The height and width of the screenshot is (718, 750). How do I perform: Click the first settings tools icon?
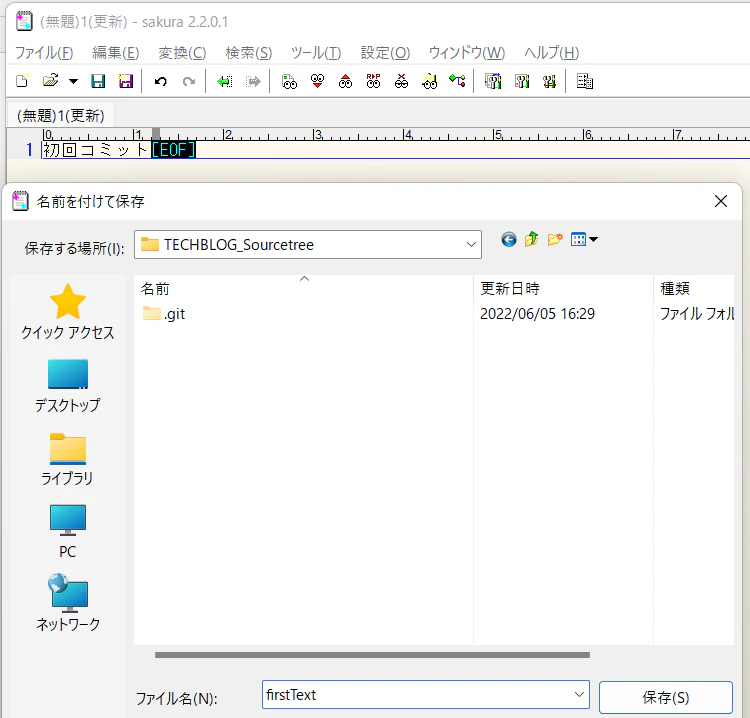(493, 81)
